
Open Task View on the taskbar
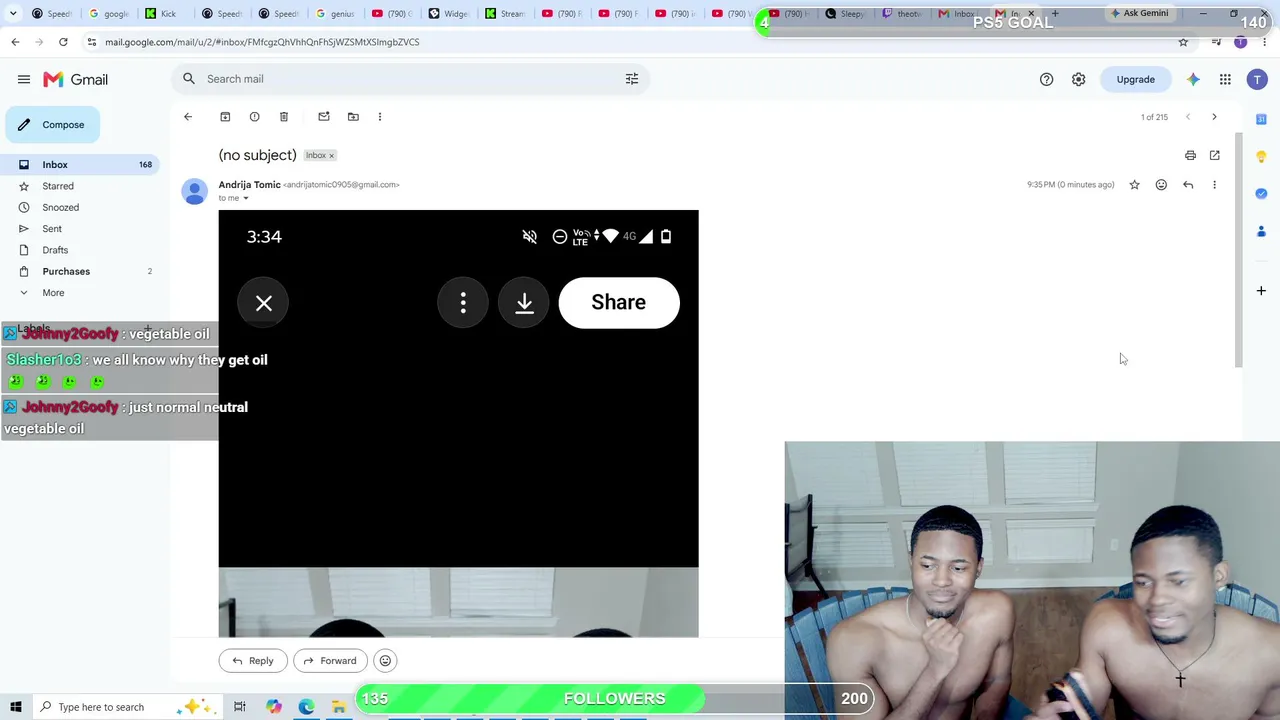tap(240, 707)
